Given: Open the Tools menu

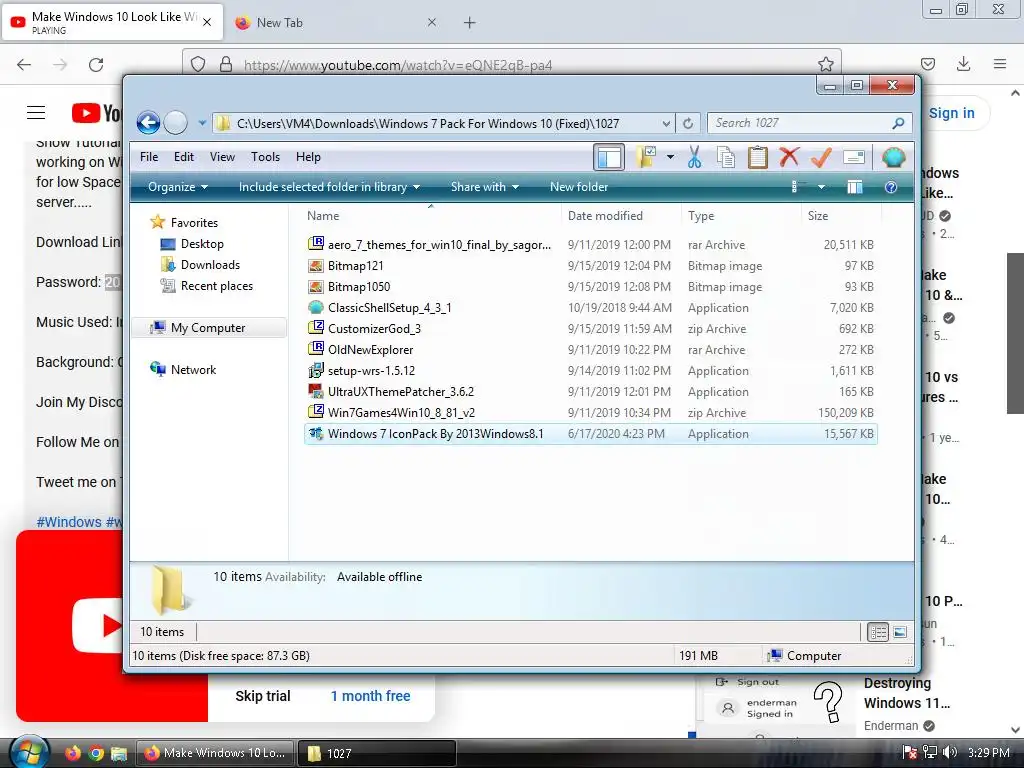Looking at the screenshot, I should pyautogui.click(x=265, y=157).
